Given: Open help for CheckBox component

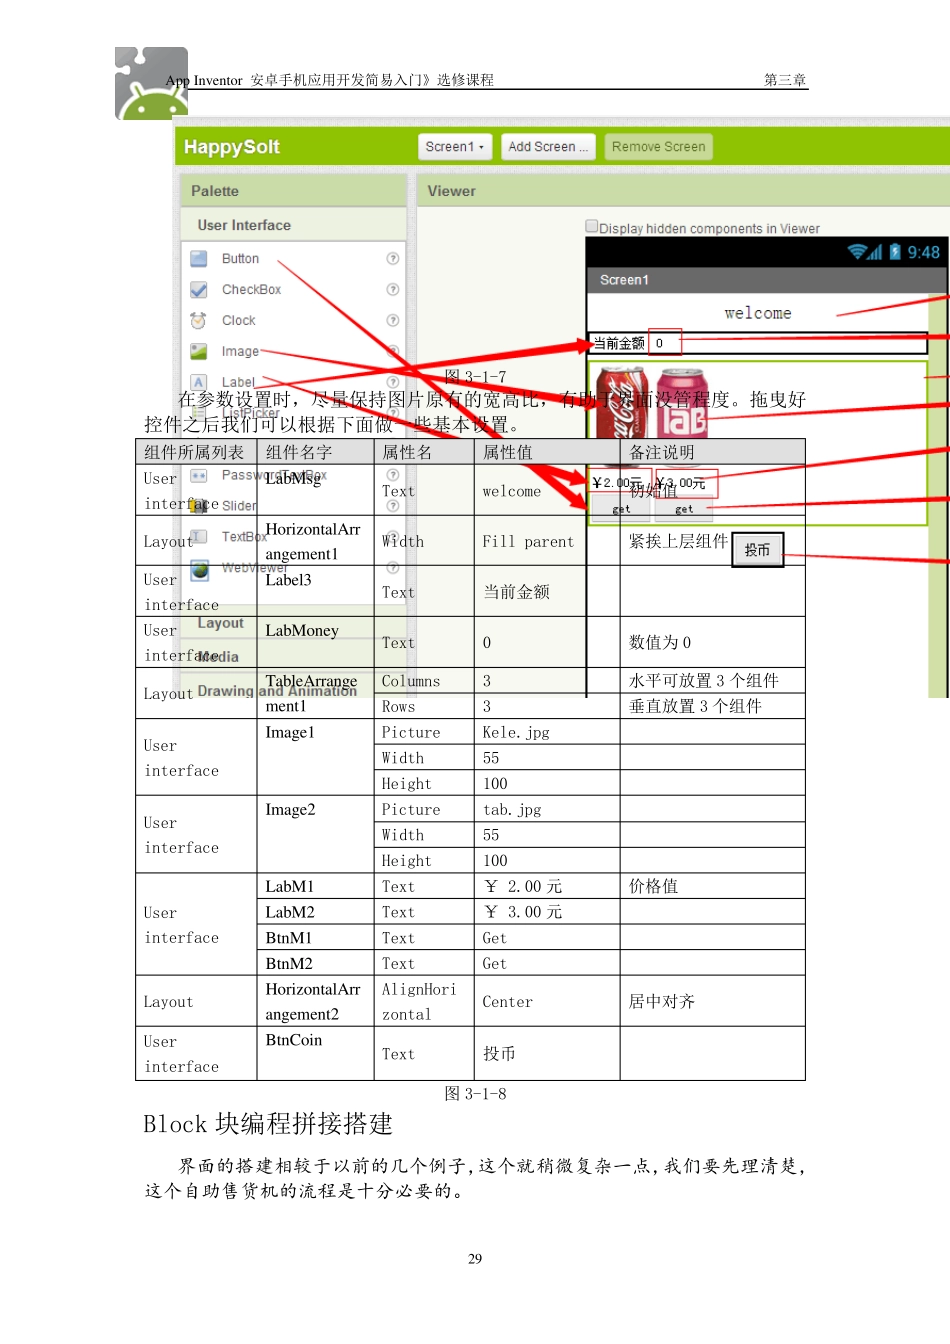Looking at the screenshot, I should click(x=393, y=290).
